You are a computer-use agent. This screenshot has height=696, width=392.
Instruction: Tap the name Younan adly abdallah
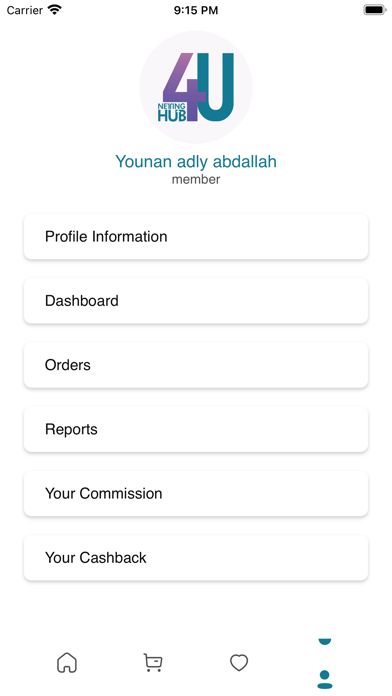click(196, 162)
